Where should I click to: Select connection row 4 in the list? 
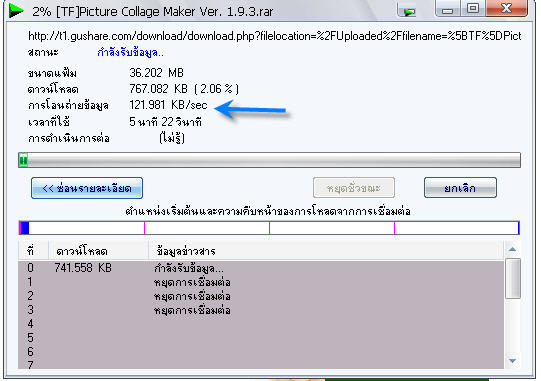pos(261,324)
